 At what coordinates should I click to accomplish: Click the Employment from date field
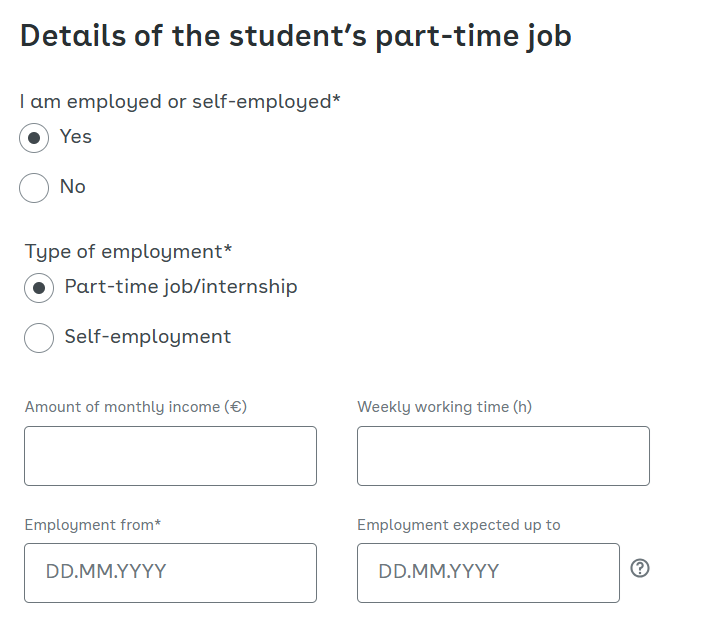170,573
